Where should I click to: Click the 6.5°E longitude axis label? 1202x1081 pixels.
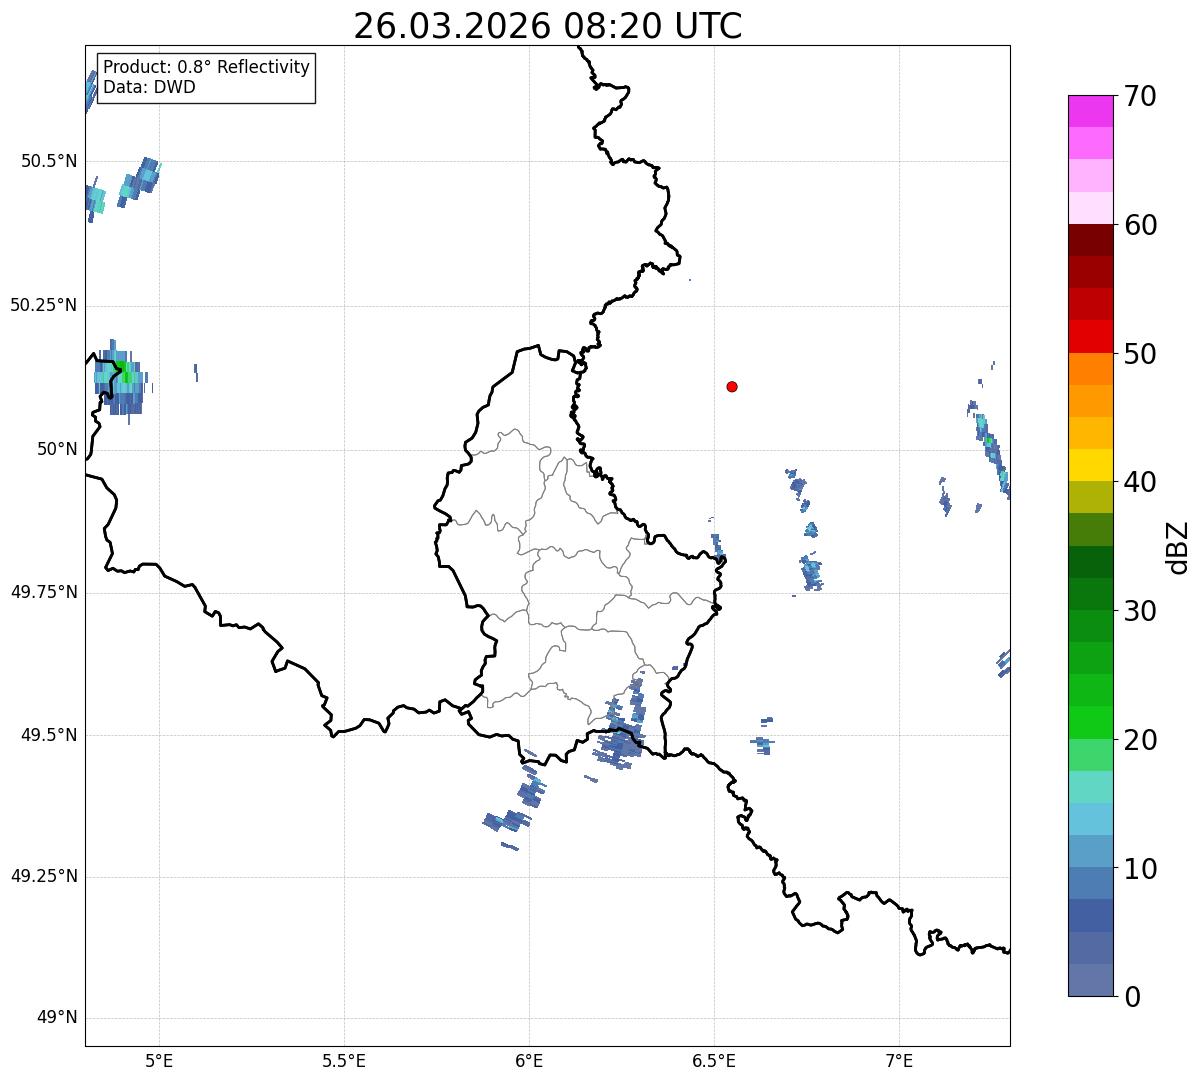click(714, 1060)
